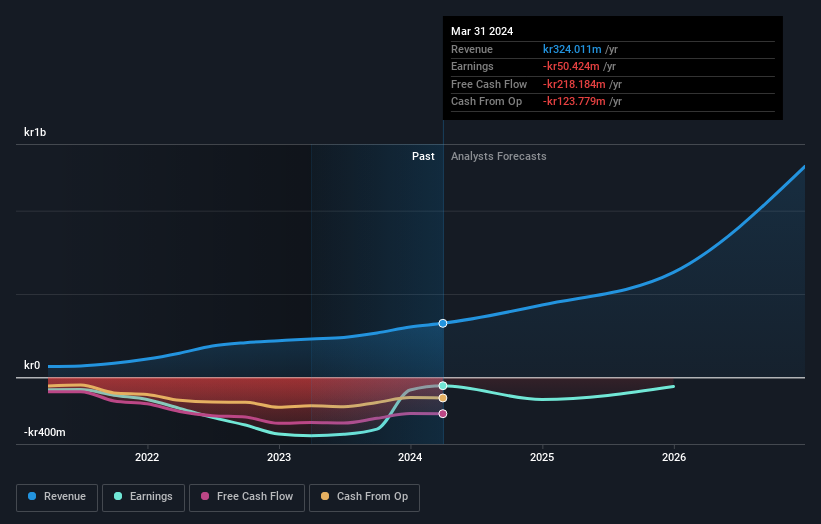Image resolution: width=821 pixels, height=524 pixels.
Task: Toggle the Free Cash Flow legend series
Action: (247, 497)
